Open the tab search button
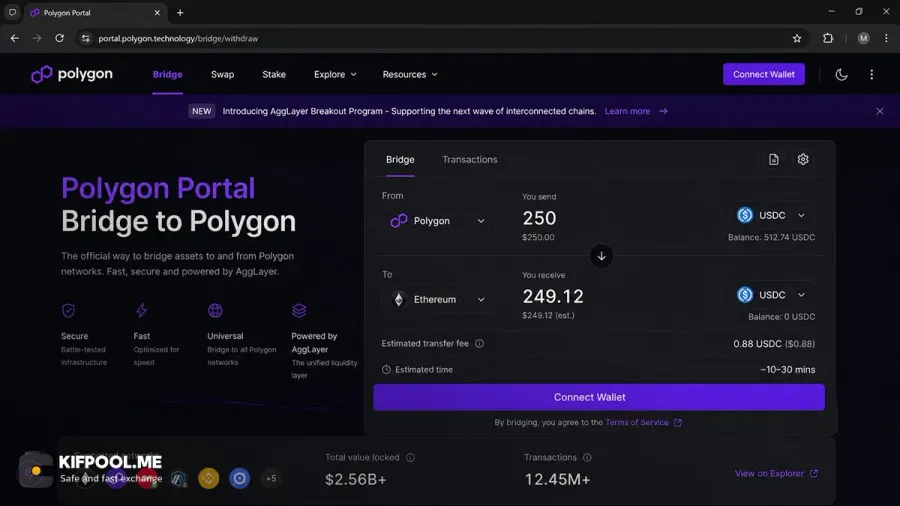The height and width of the screenshot is (506, 900). (x=12, y=12)
